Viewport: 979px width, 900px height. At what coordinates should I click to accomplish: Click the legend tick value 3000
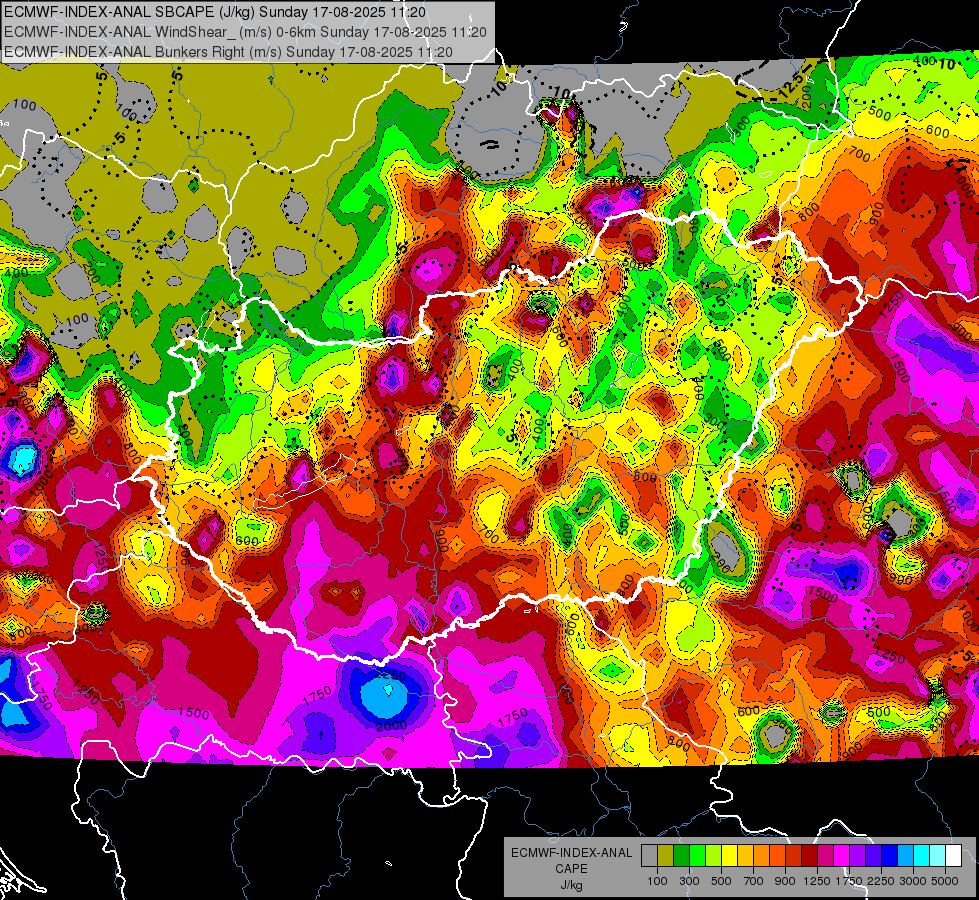point(913,881)
